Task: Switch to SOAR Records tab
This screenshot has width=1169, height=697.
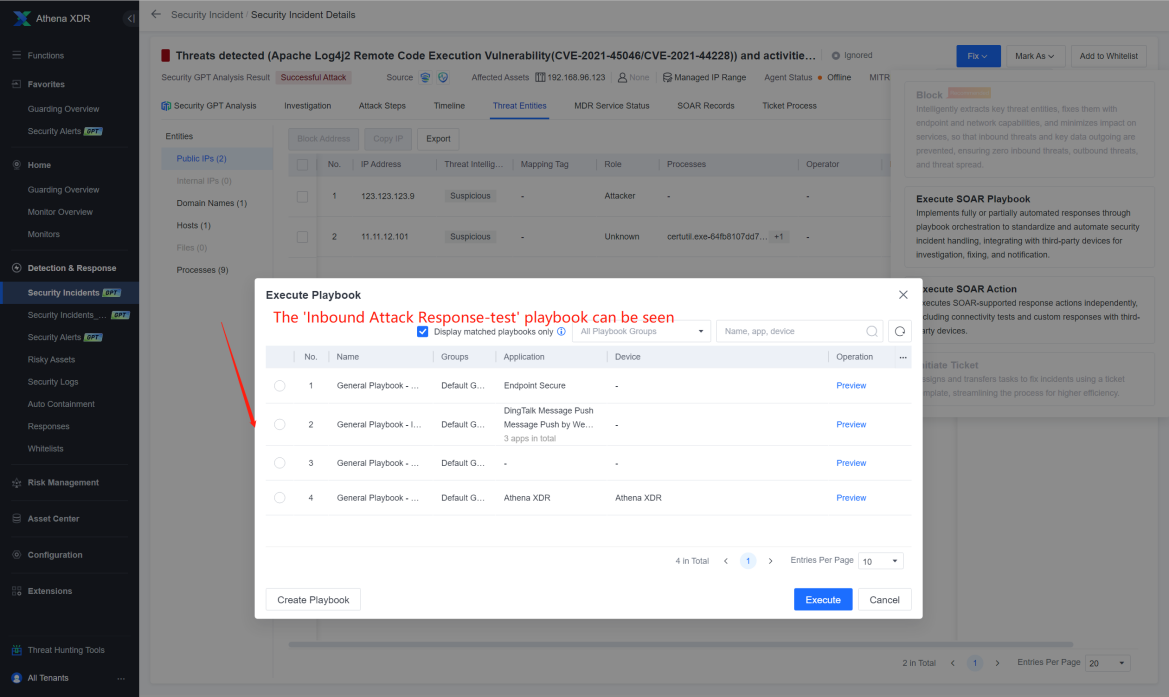Action: tap(705, 106)
